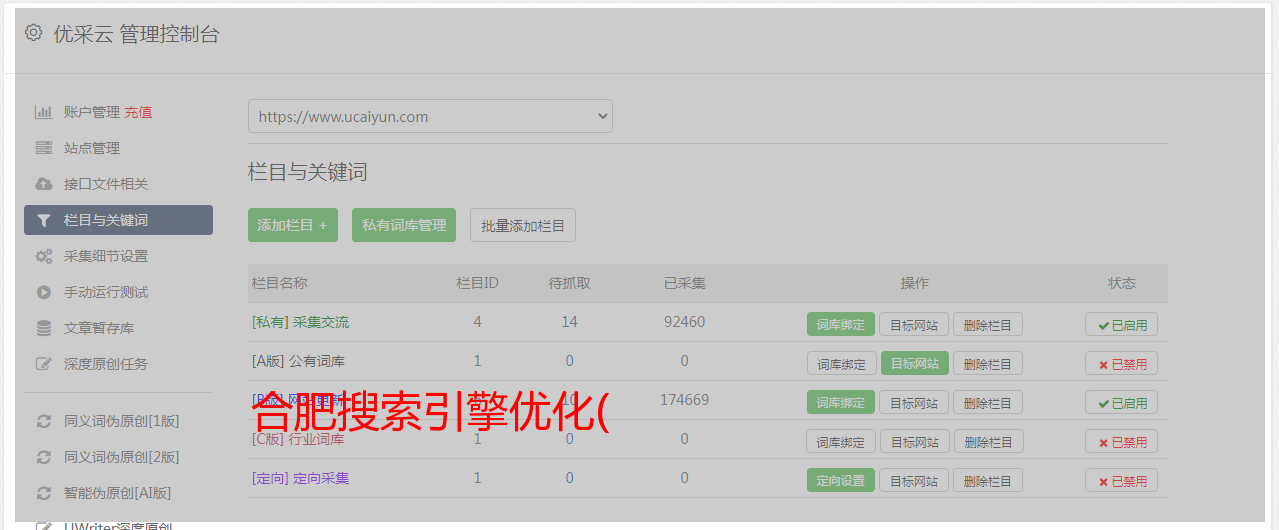The width and height of the screenshot is (1279, 530).
Task: Open the [A版] 公有词库 column name
Action: 298,361
